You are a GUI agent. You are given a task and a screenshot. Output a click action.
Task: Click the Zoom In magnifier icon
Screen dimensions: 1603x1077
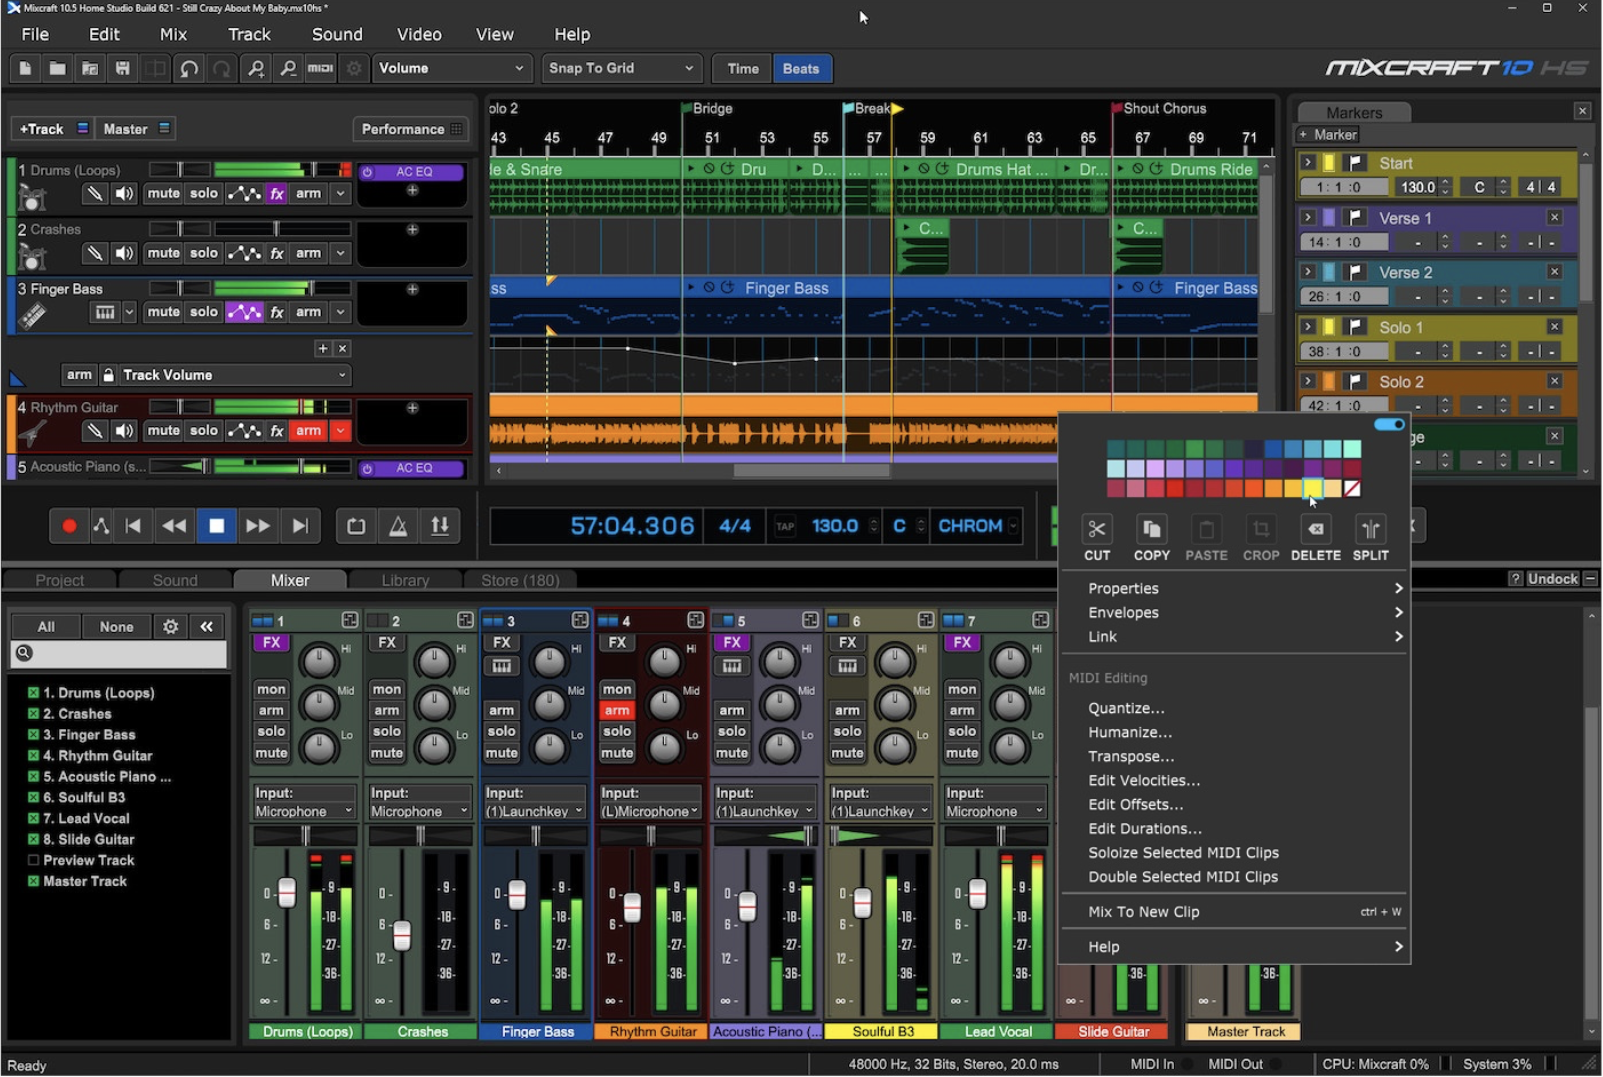256,68
